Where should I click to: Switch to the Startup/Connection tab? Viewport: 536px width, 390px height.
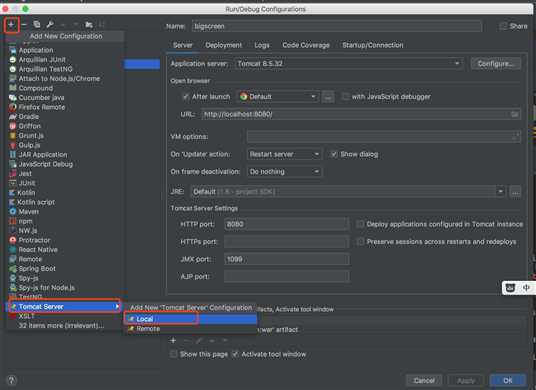(x=373, y=45)
